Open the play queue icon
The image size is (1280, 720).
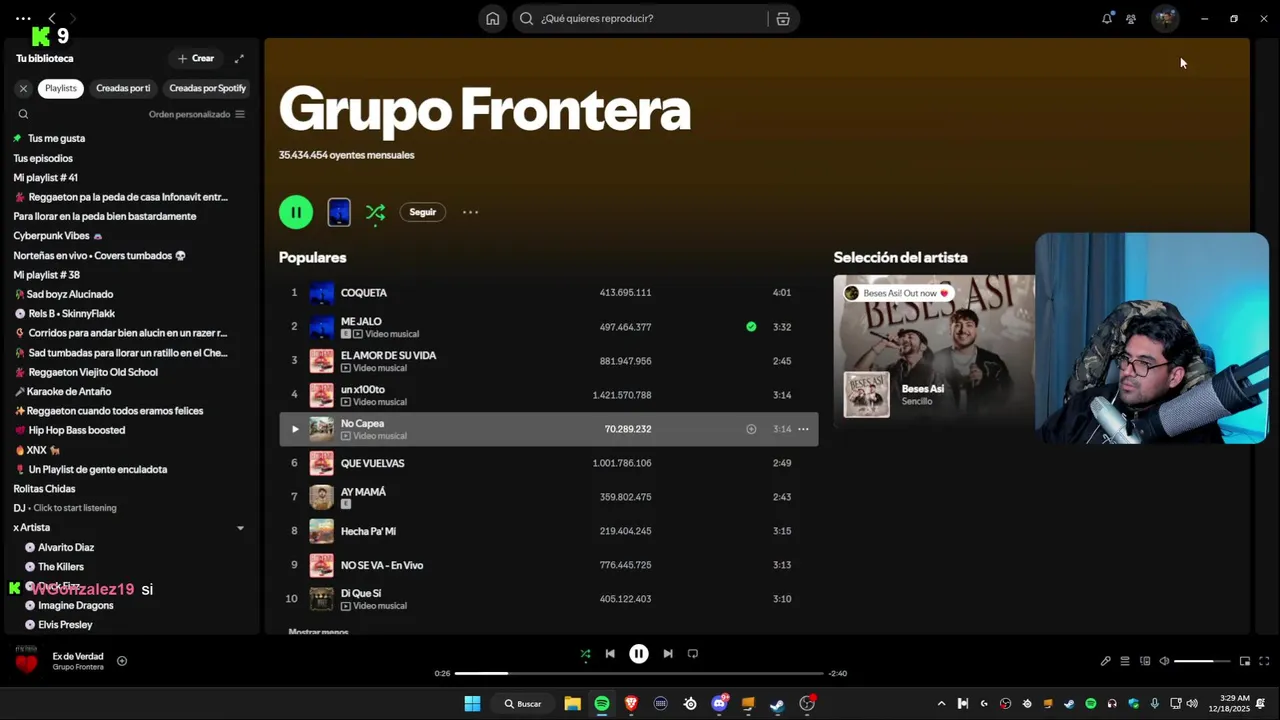point(1125,661)
